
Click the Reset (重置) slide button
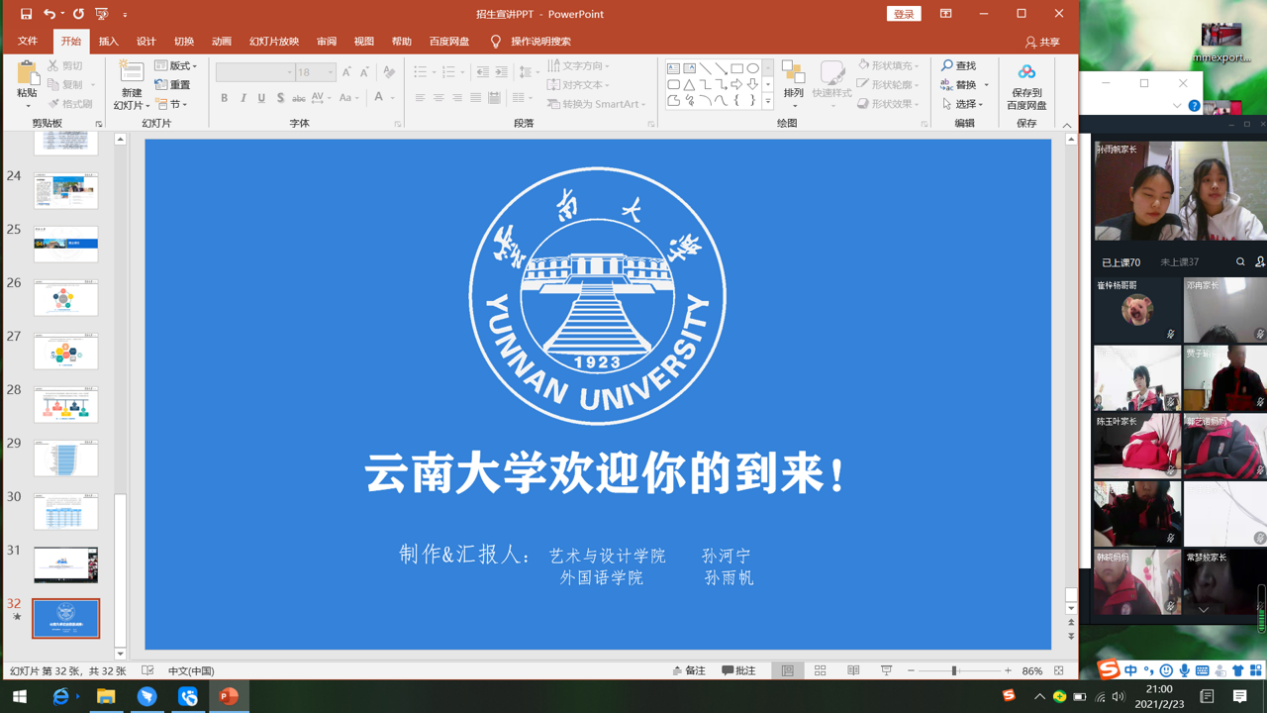point(173,85)
